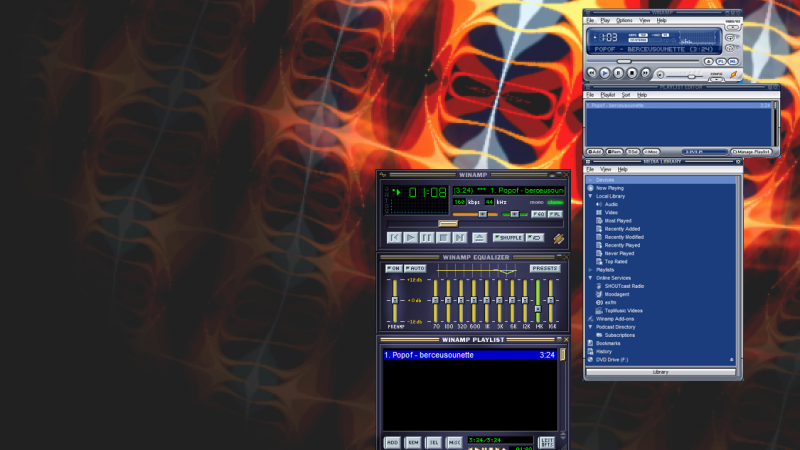Open Options menu in modern Winamp window
This screenshot has width=800, height=450.
pos(624,20)
